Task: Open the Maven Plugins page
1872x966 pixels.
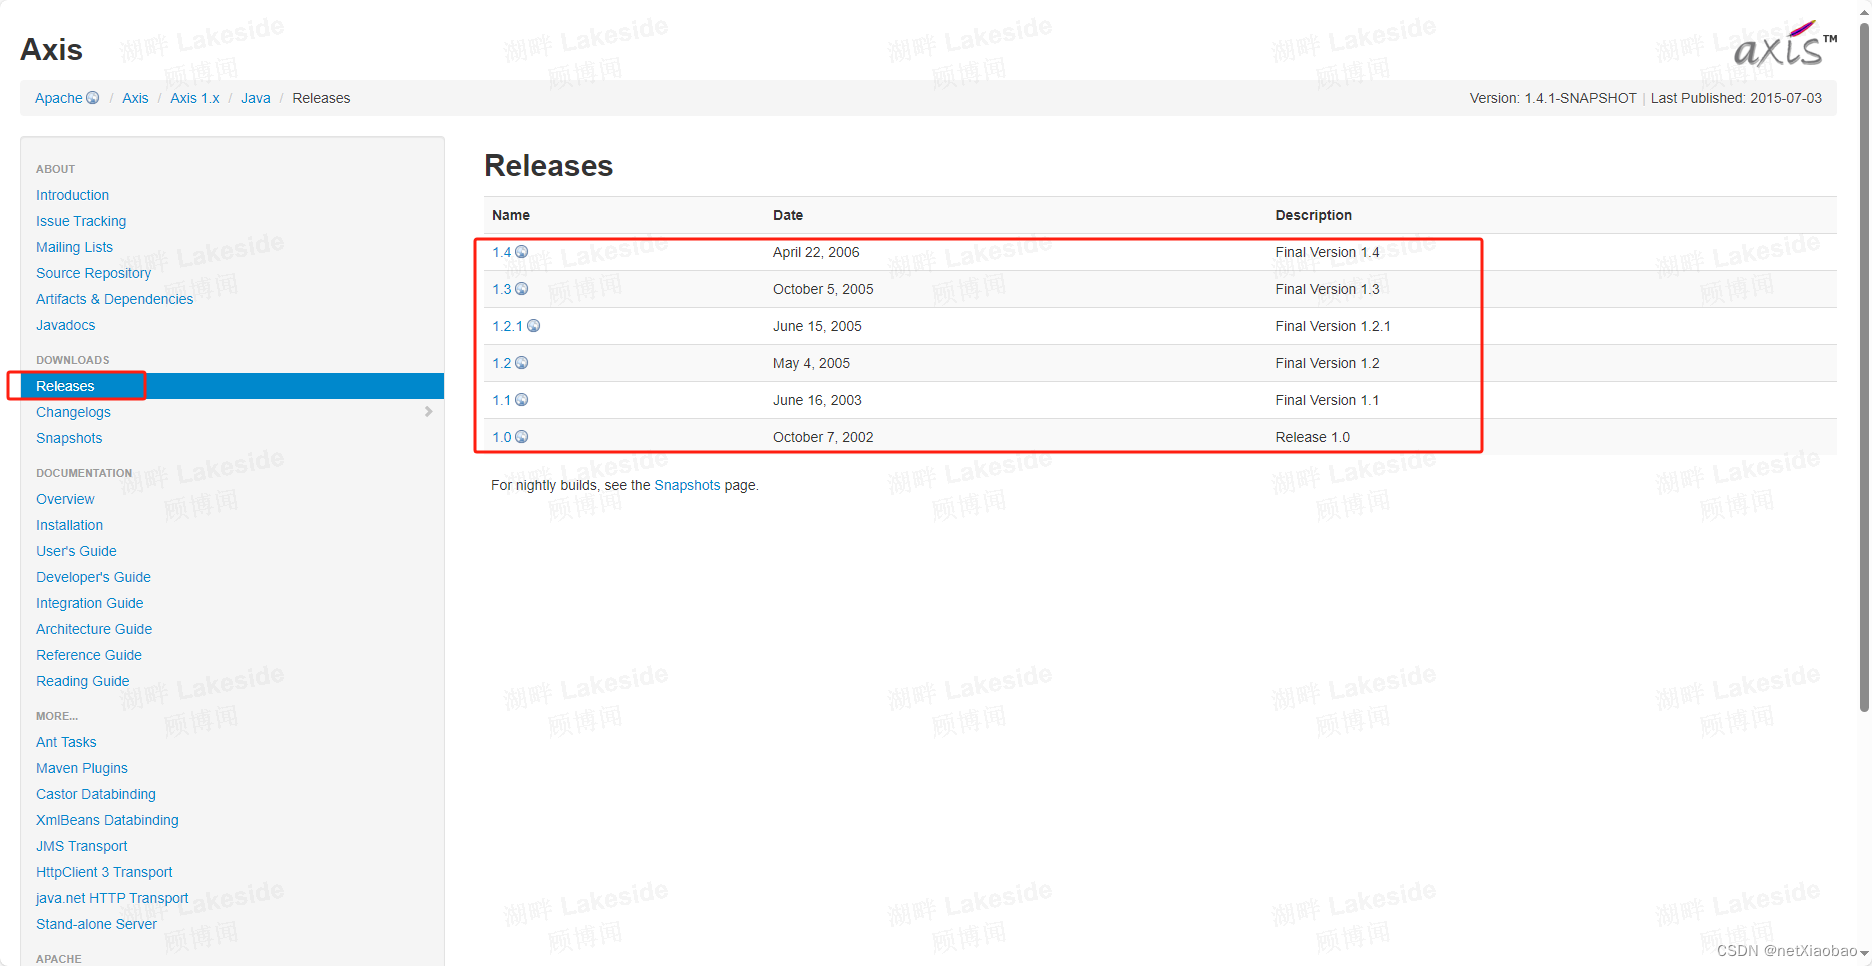Action: [81, 768]
